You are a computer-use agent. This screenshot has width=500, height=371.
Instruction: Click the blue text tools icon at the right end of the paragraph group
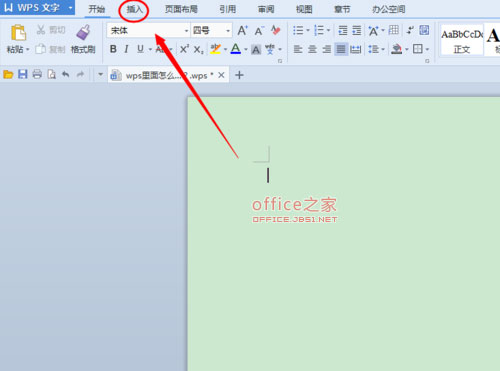click(x=424, y=30)
